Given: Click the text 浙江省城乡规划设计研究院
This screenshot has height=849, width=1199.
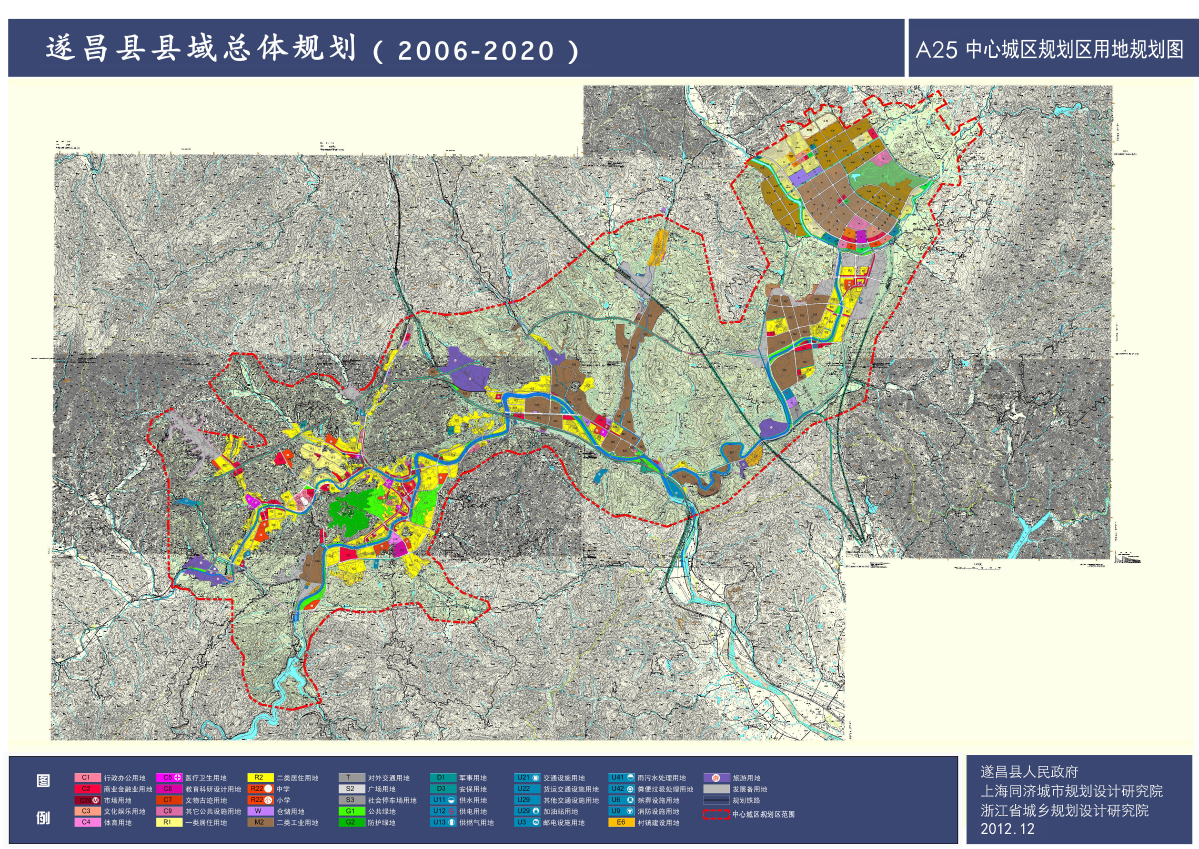Looking at the screenshot, I should point(1064,810).
